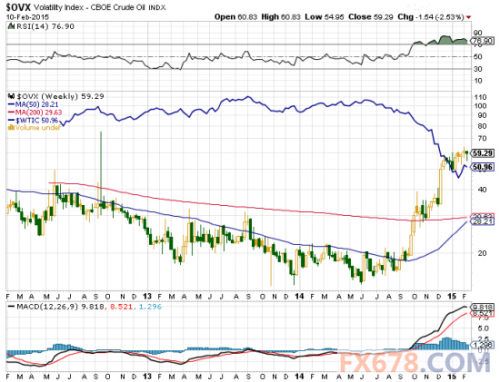
Task: Click the red down arrow beside Chg
Action: [469, 17]
